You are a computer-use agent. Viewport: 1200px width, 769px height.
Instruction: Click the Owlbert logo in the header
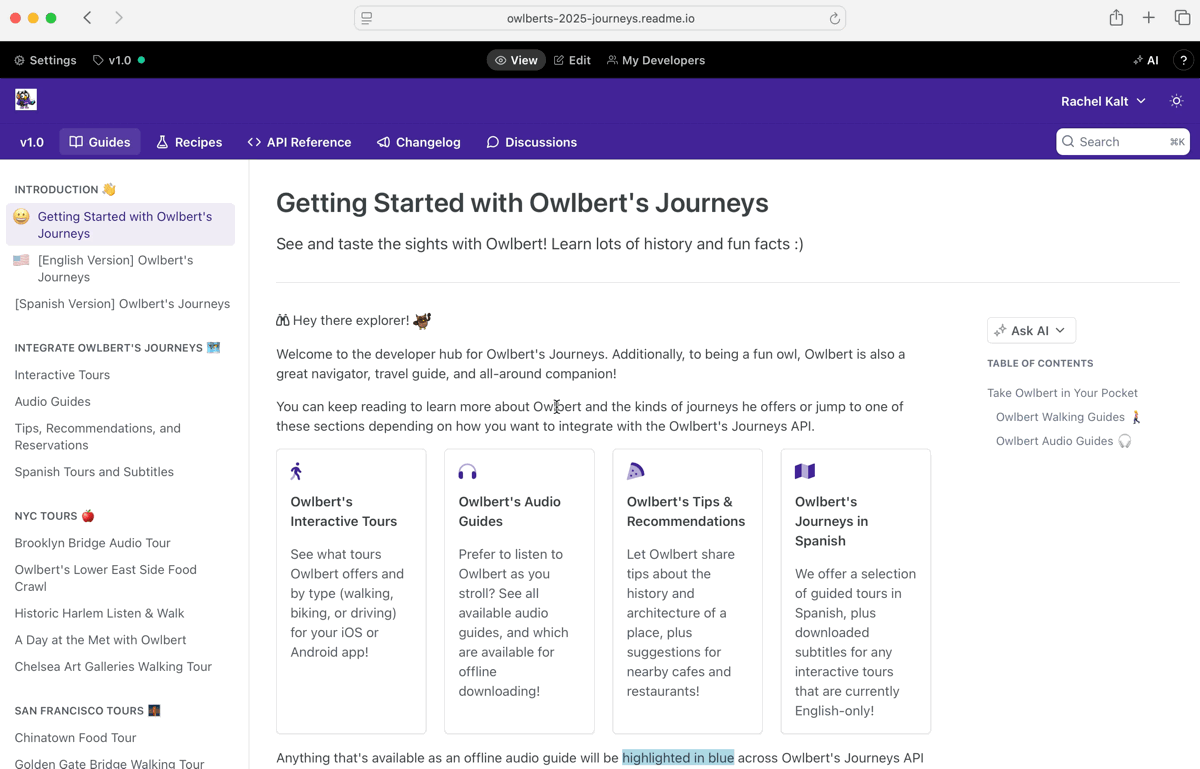coord(26,99)
